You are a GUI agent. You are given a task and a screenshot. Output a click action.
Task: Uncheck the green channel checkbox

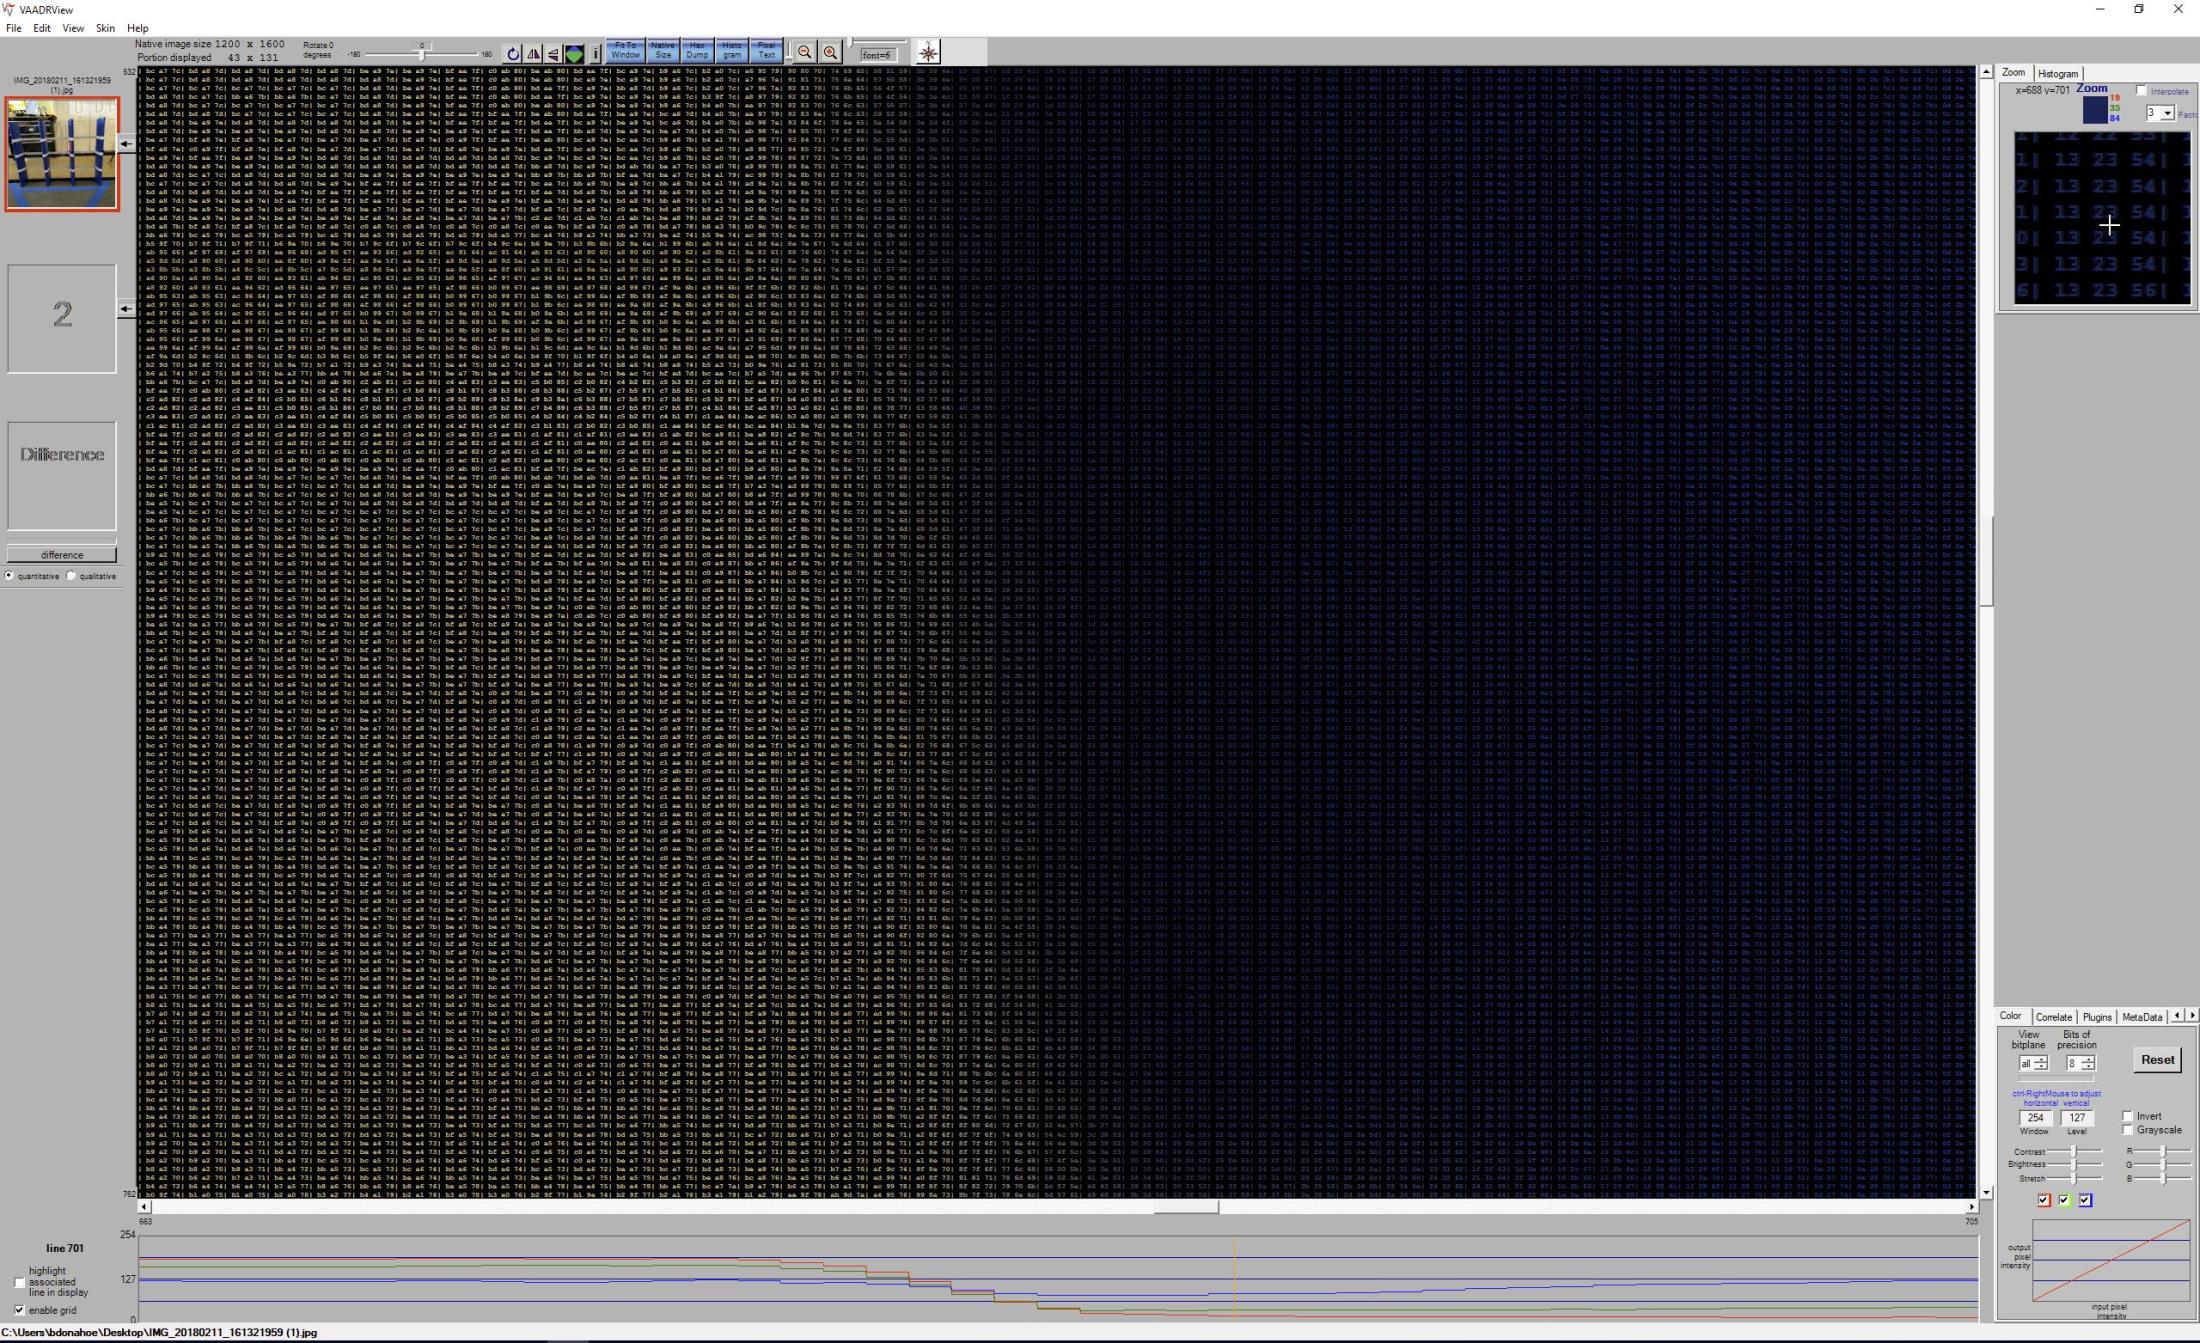(2064, 1200)
